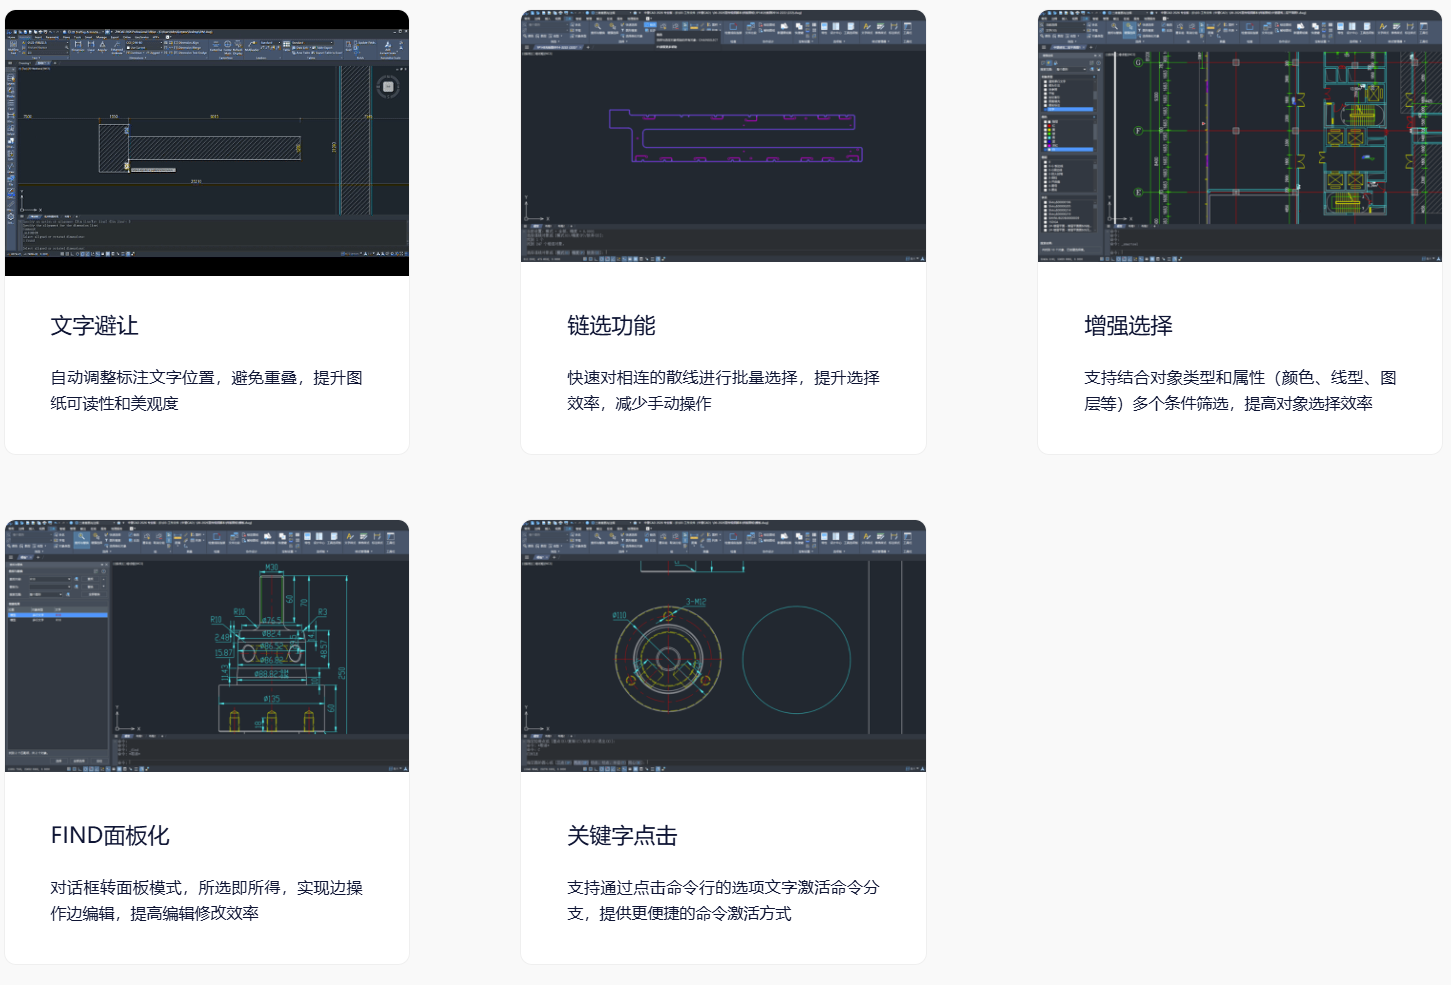The width and height of the screenshot is (1451, 985).
Task: Open the top dropdown in 增强选择 side panel
Action: (x=1070, y=69)
